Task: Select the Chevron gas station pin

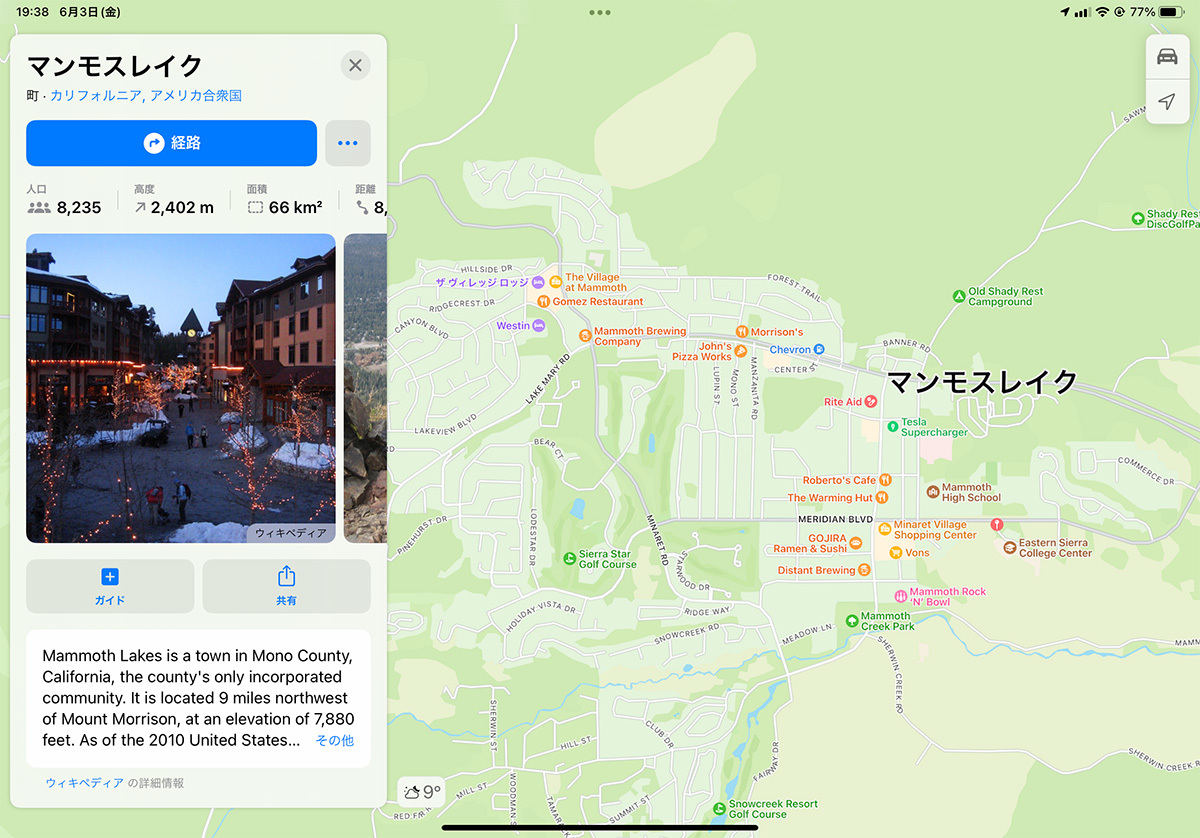Action: click(x=819, y=350)
